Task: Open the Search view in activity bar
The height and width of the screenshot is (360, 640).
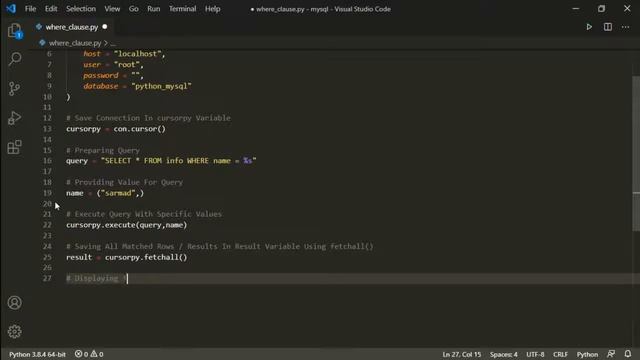Action: pos(15,59)
